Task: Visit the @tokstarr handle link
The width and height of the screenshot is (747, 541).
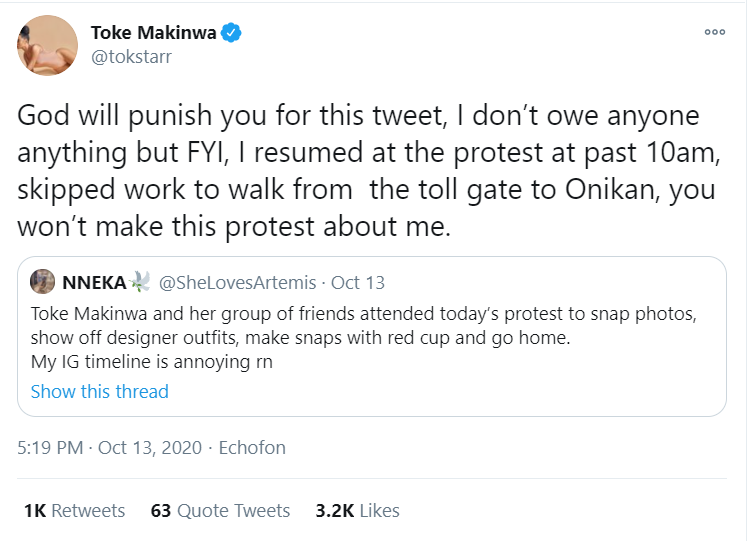Action: pyautogui.click(x=132, y=57)
